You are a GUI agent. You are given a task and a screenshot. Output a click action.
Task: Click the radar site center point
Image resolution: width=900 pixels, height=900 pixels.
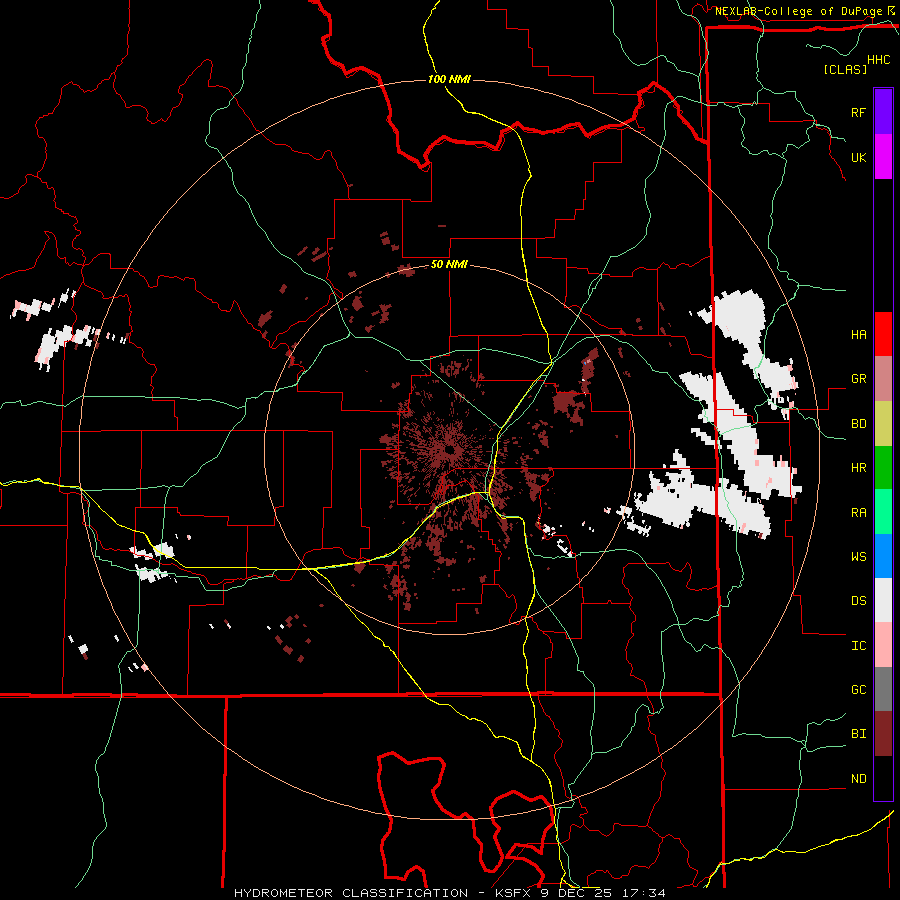click(x=450, y=450)
